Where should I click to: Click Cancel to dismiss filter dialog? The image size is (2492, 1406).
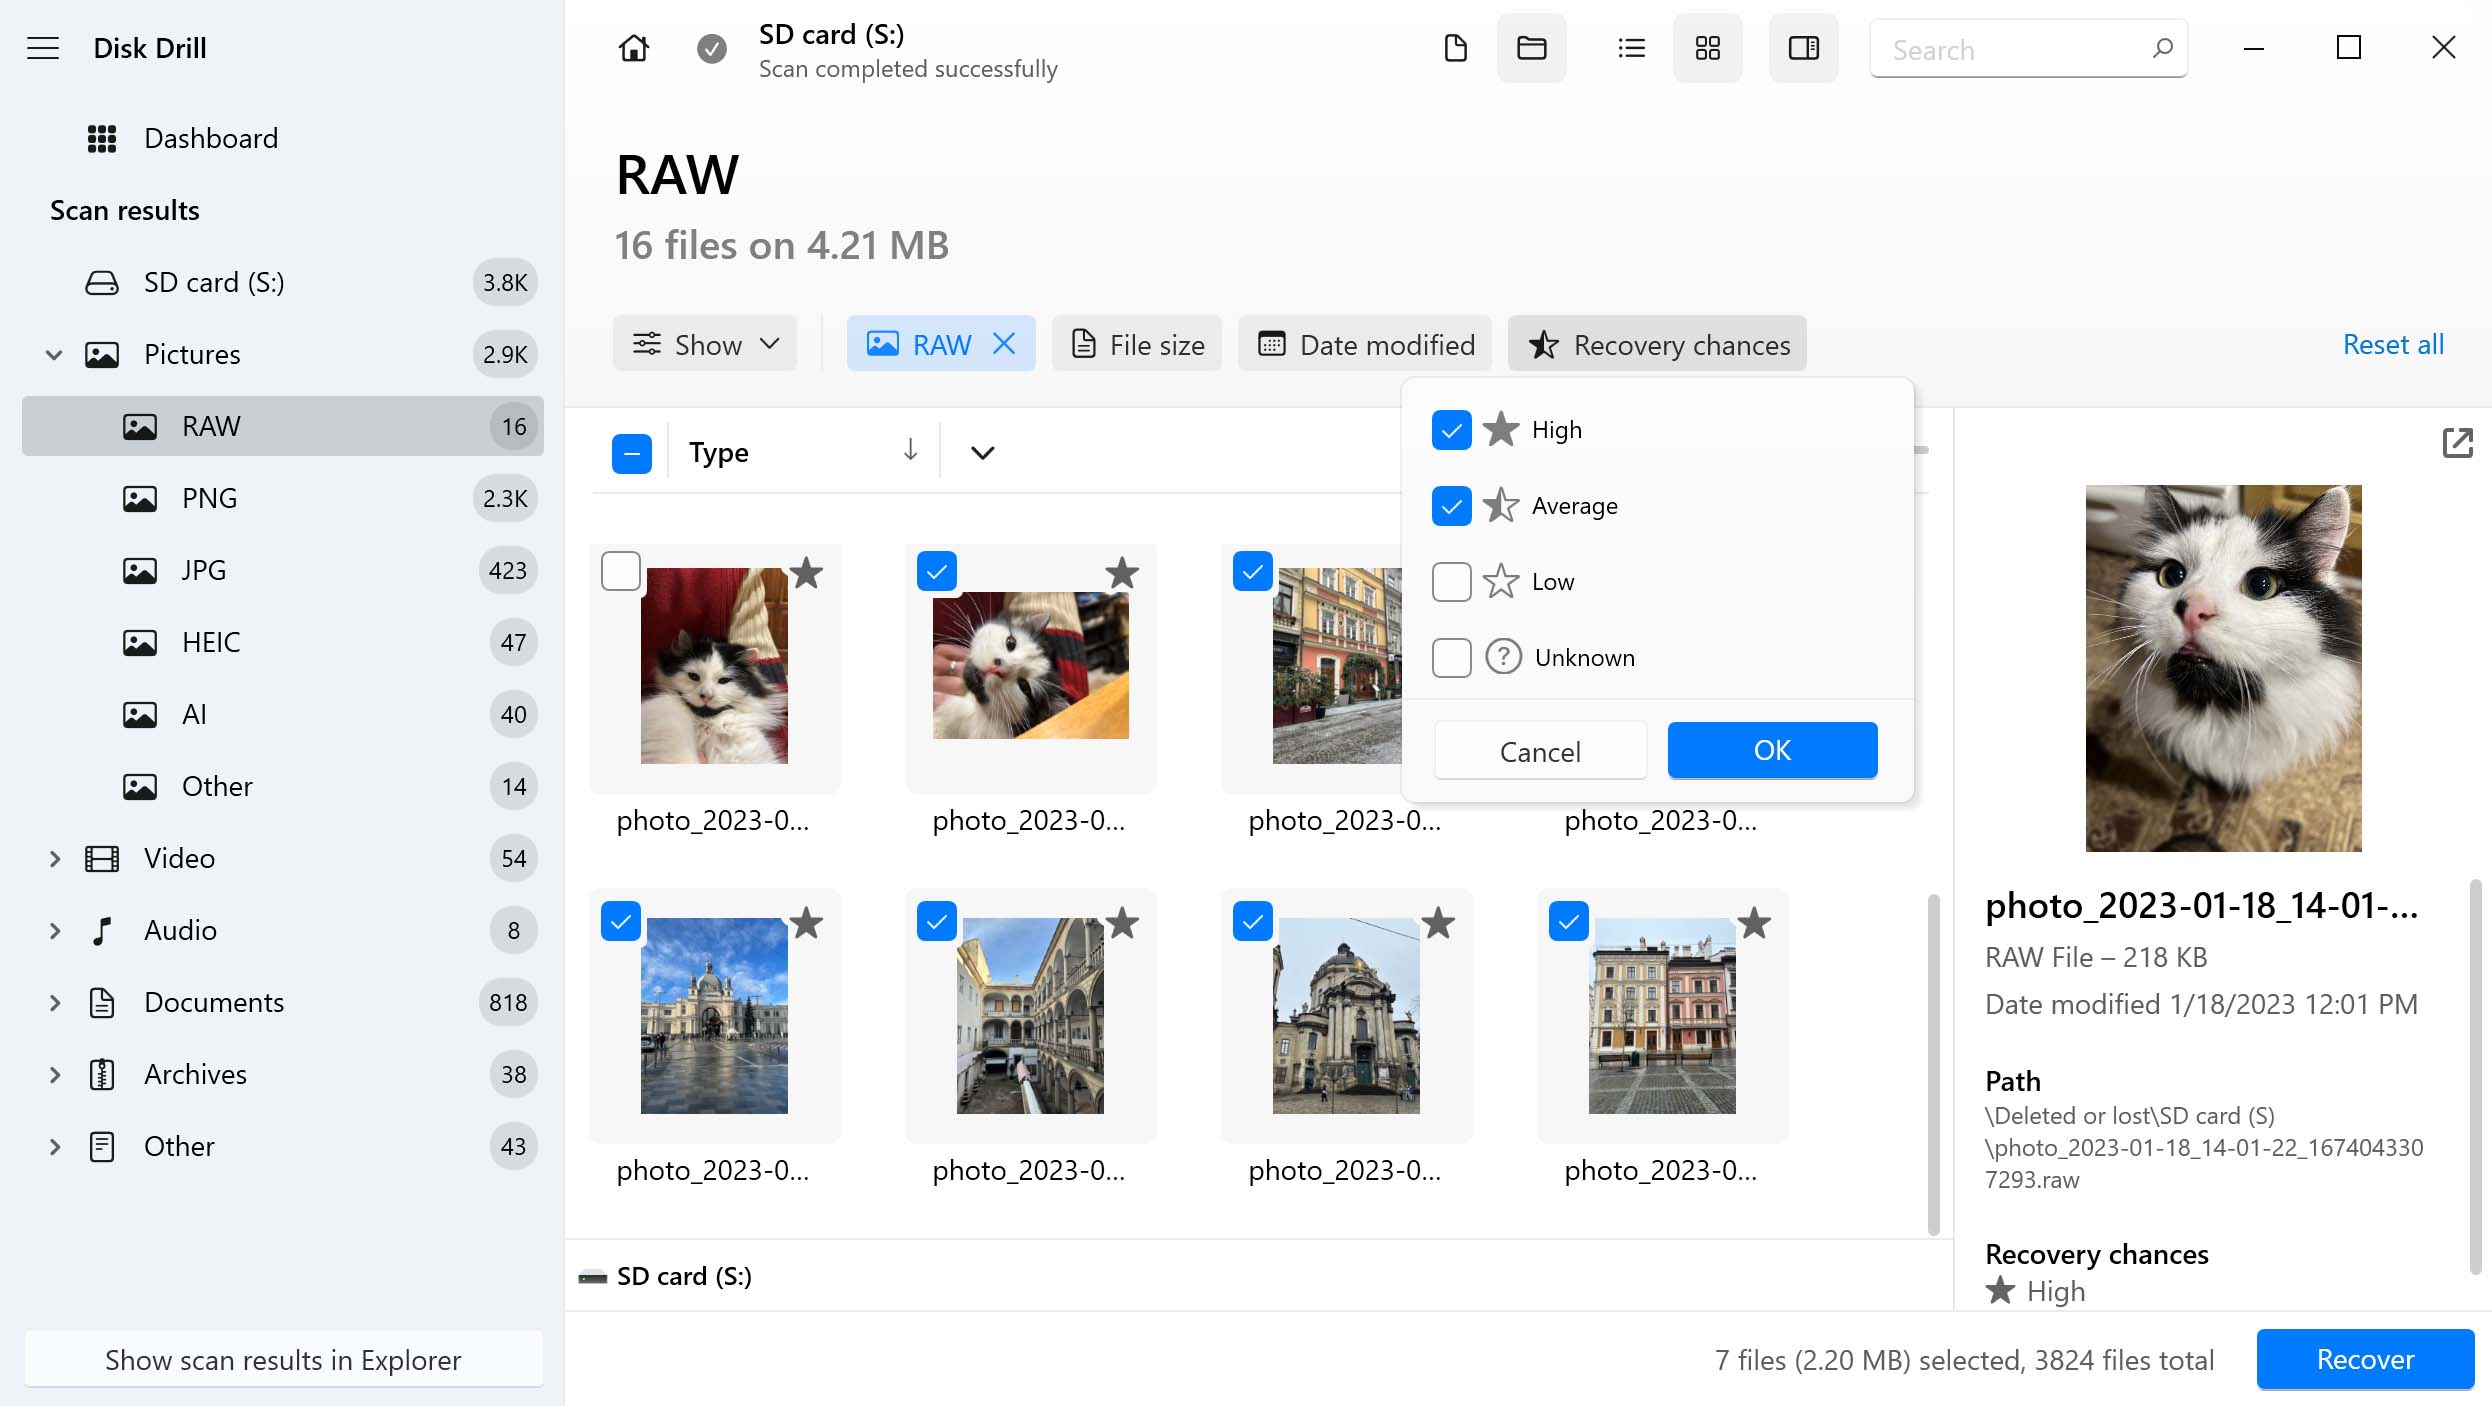coord(1539,748)
